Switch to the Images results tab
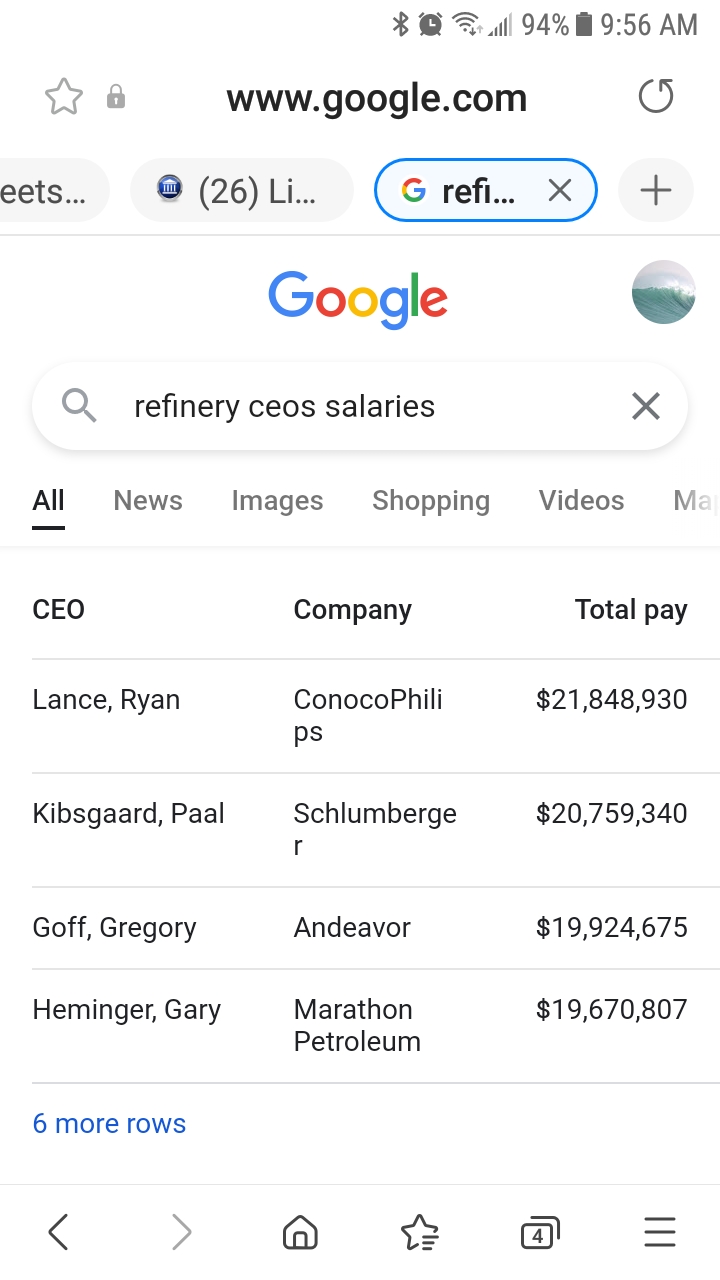 tap(277, 501)
